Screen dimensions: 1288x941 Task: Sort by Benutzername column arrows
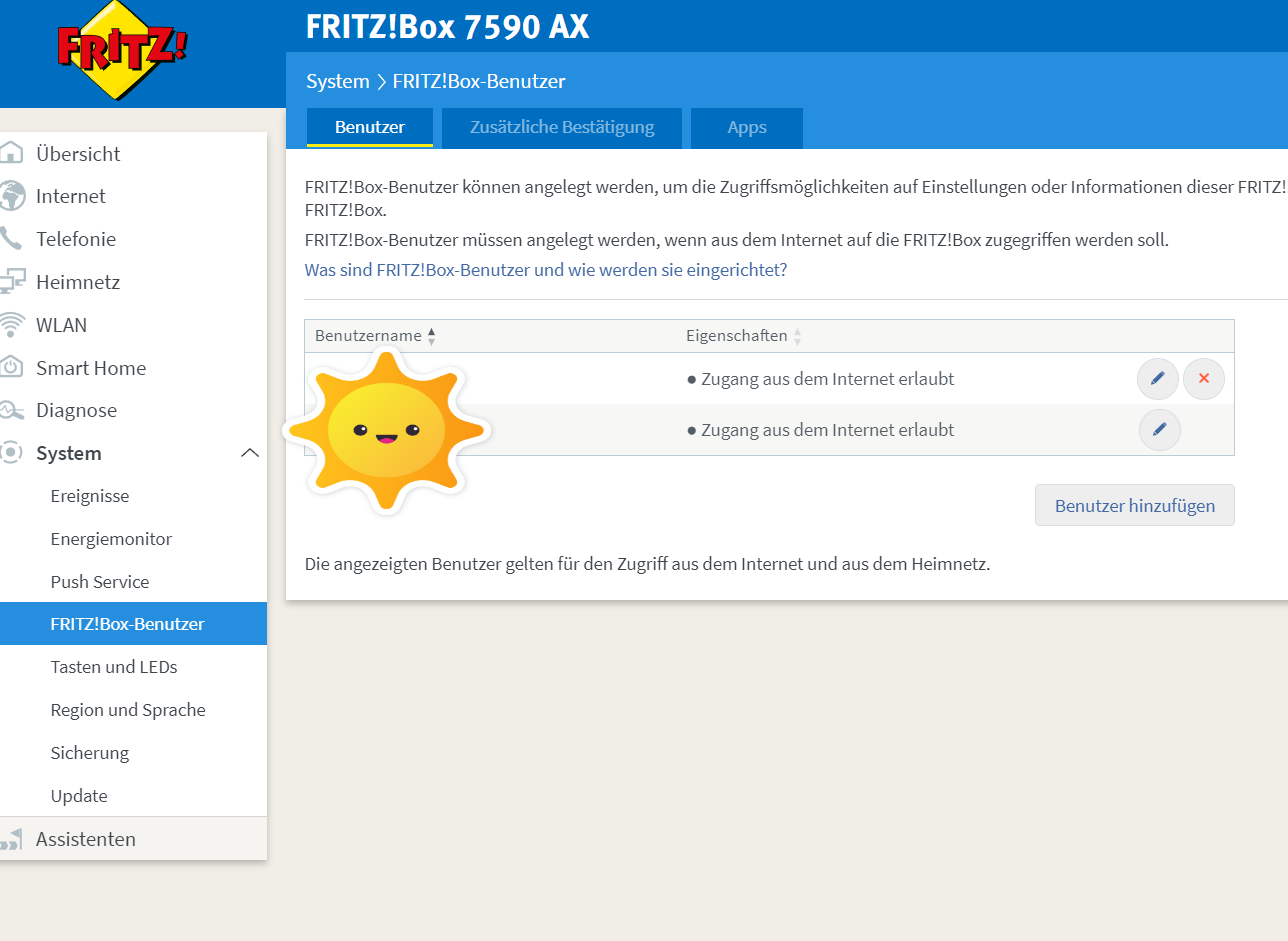431,337
